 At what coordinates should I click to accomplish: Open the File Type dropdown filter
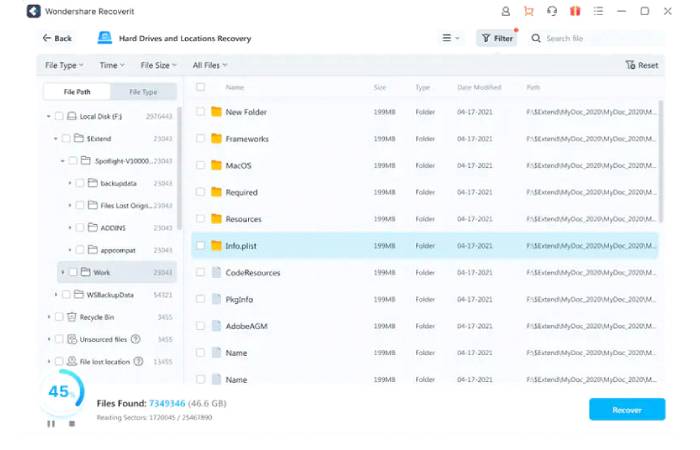(64, 65)
